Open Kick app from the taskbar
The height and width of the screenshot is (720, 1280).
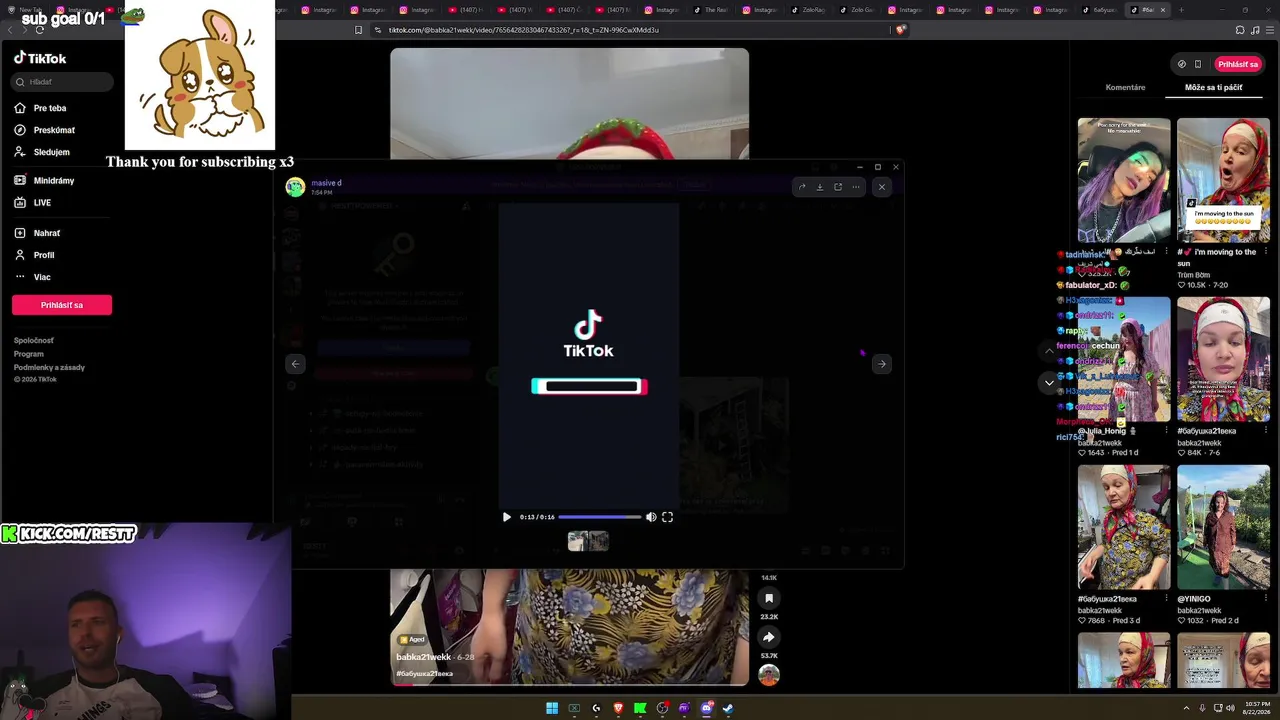[x=640, y=709]
